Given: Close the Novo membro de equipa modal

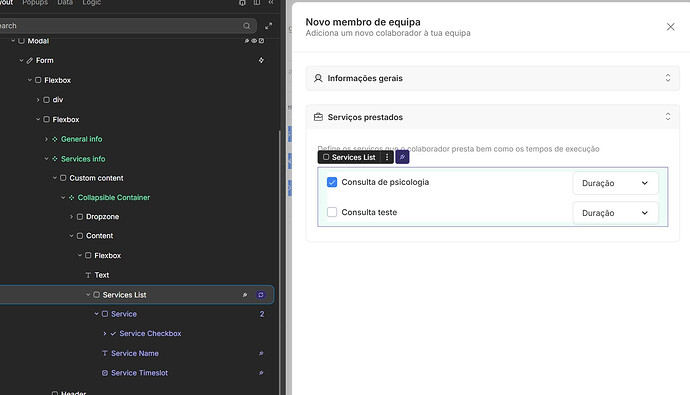Looking at the screenshot, I should click(x=670, y=27).
